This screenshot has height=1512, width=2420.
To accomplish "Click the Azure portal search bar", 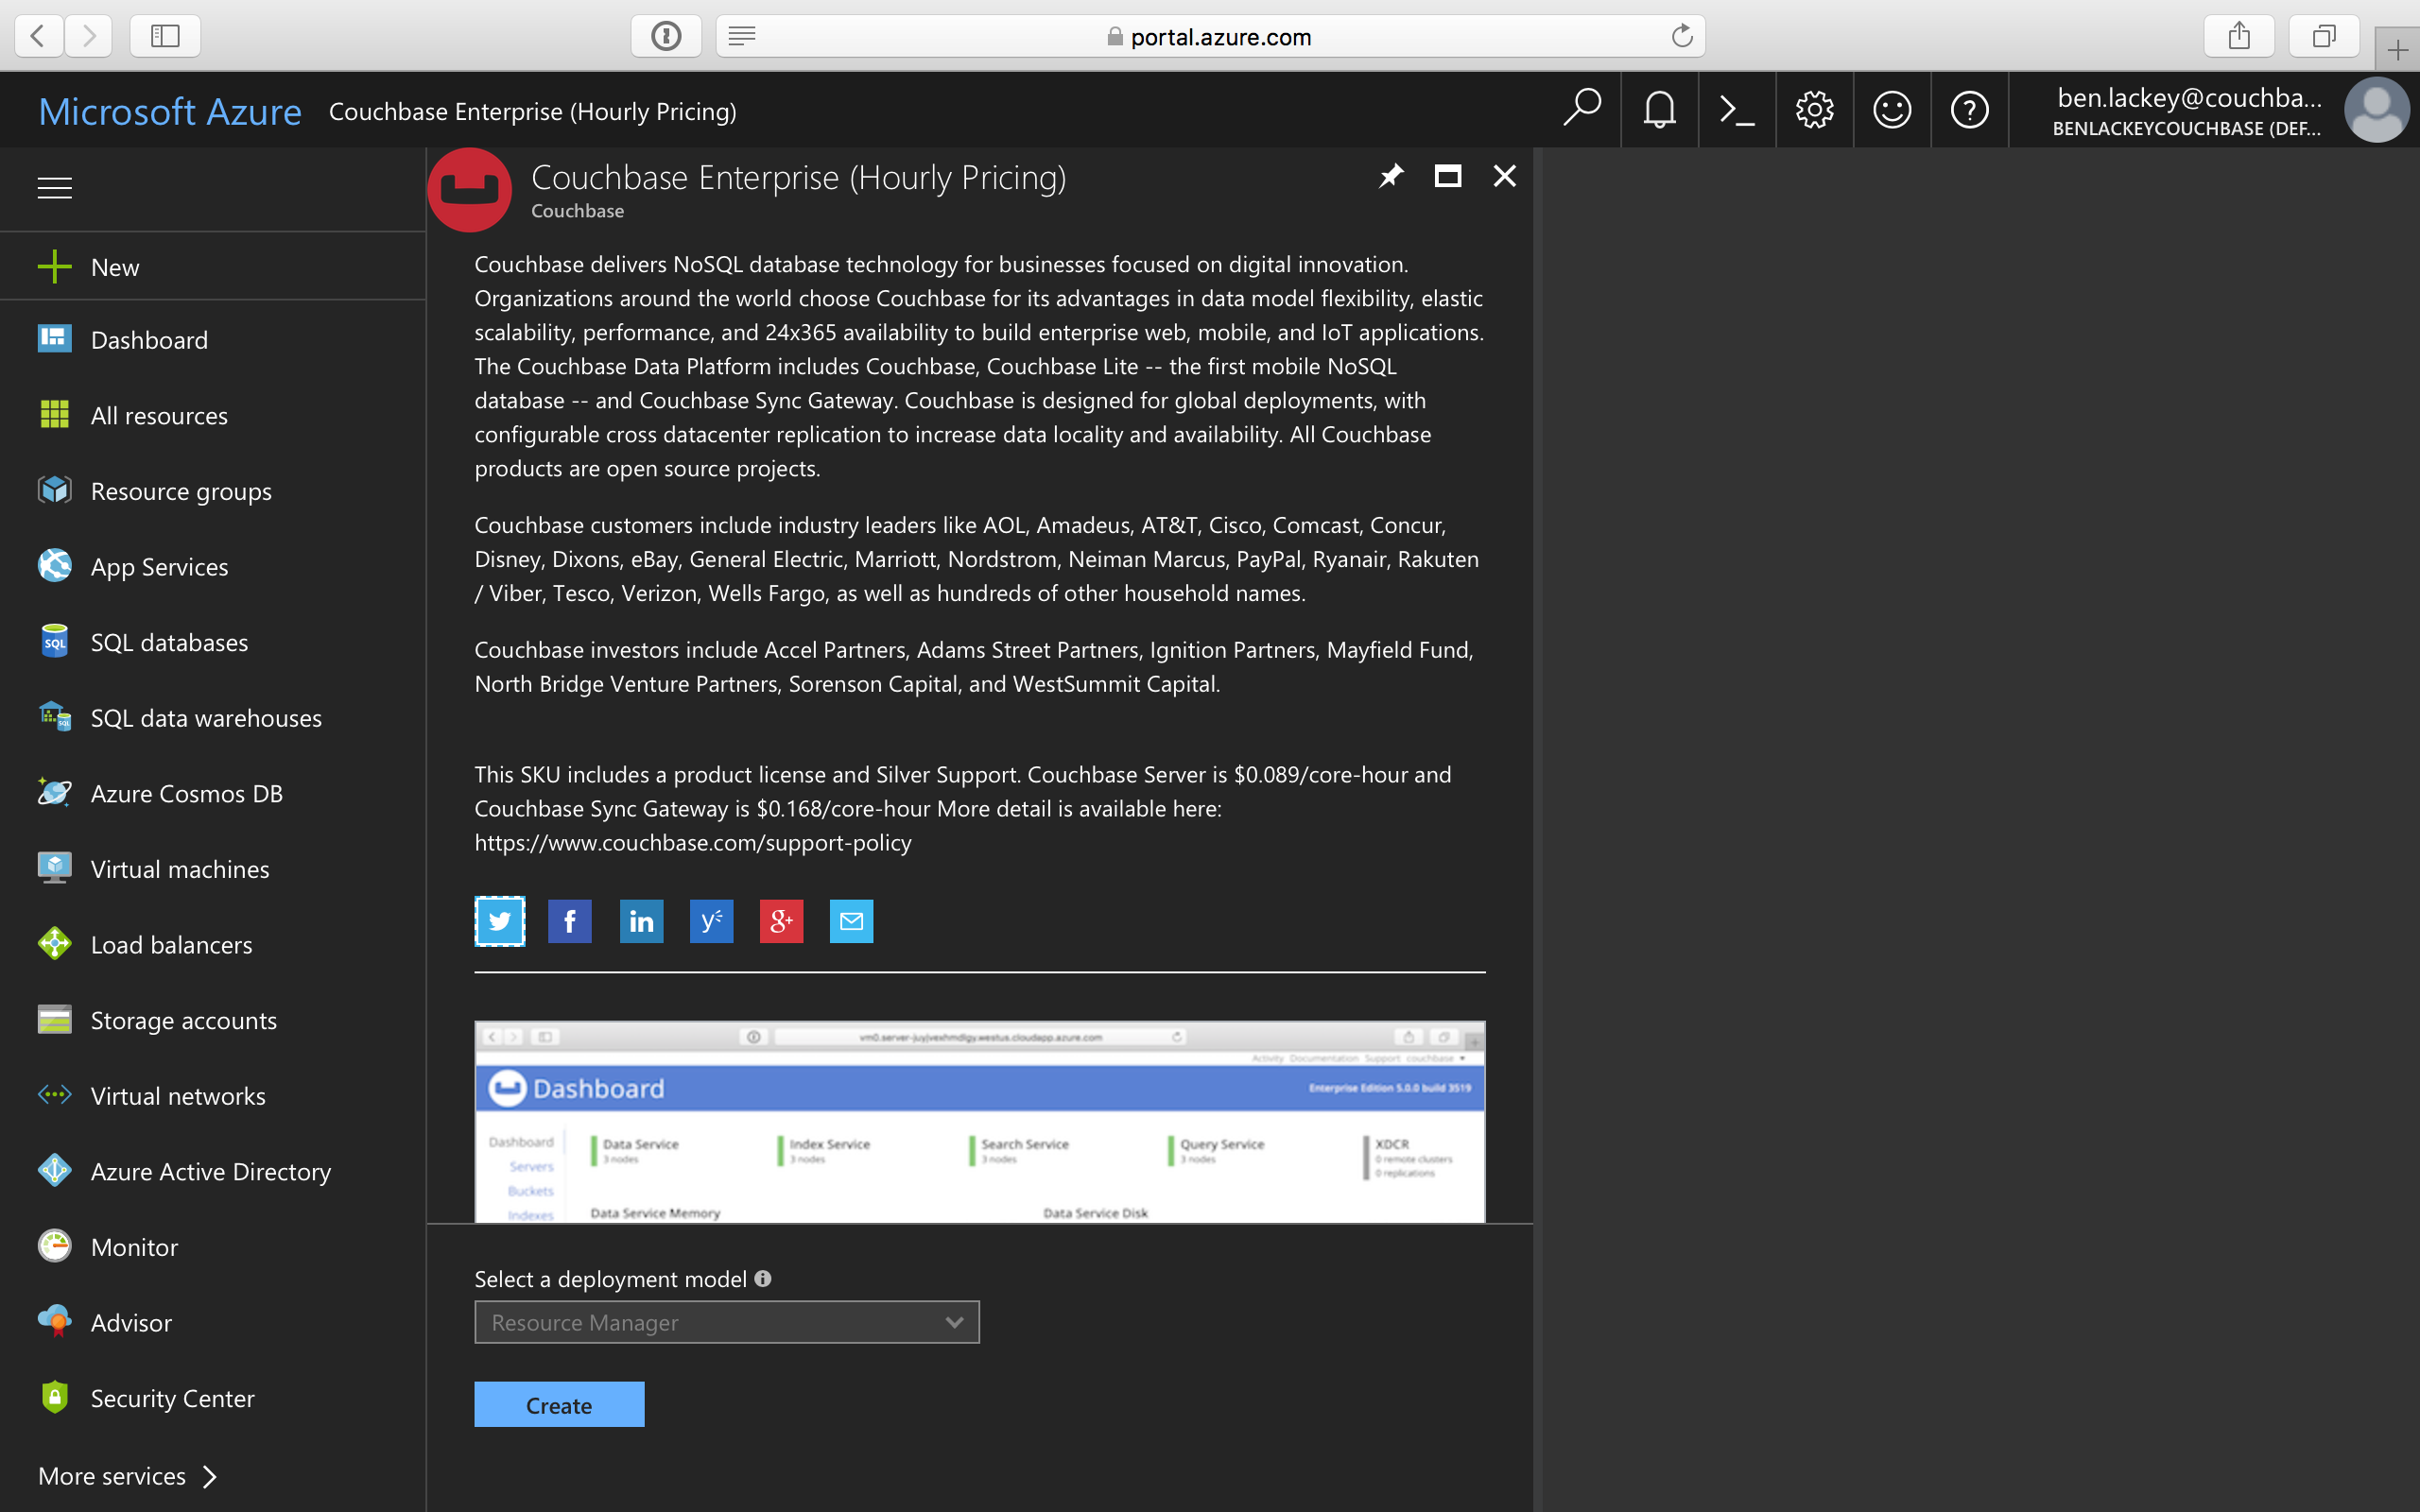I will click(1583, 110).
